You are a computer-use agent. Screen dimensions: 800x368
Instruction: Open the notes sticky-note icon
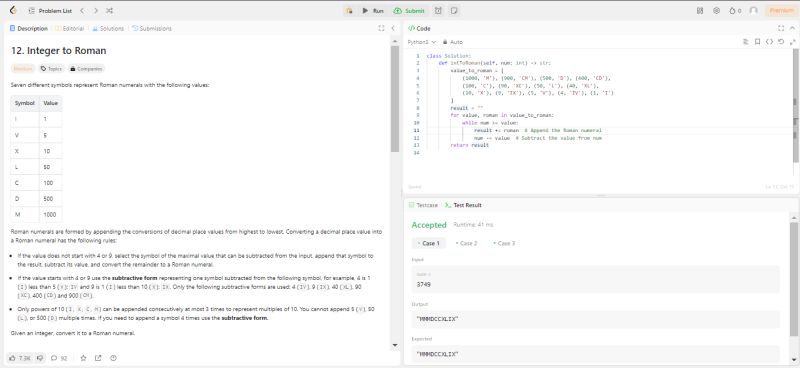point(454,11)
